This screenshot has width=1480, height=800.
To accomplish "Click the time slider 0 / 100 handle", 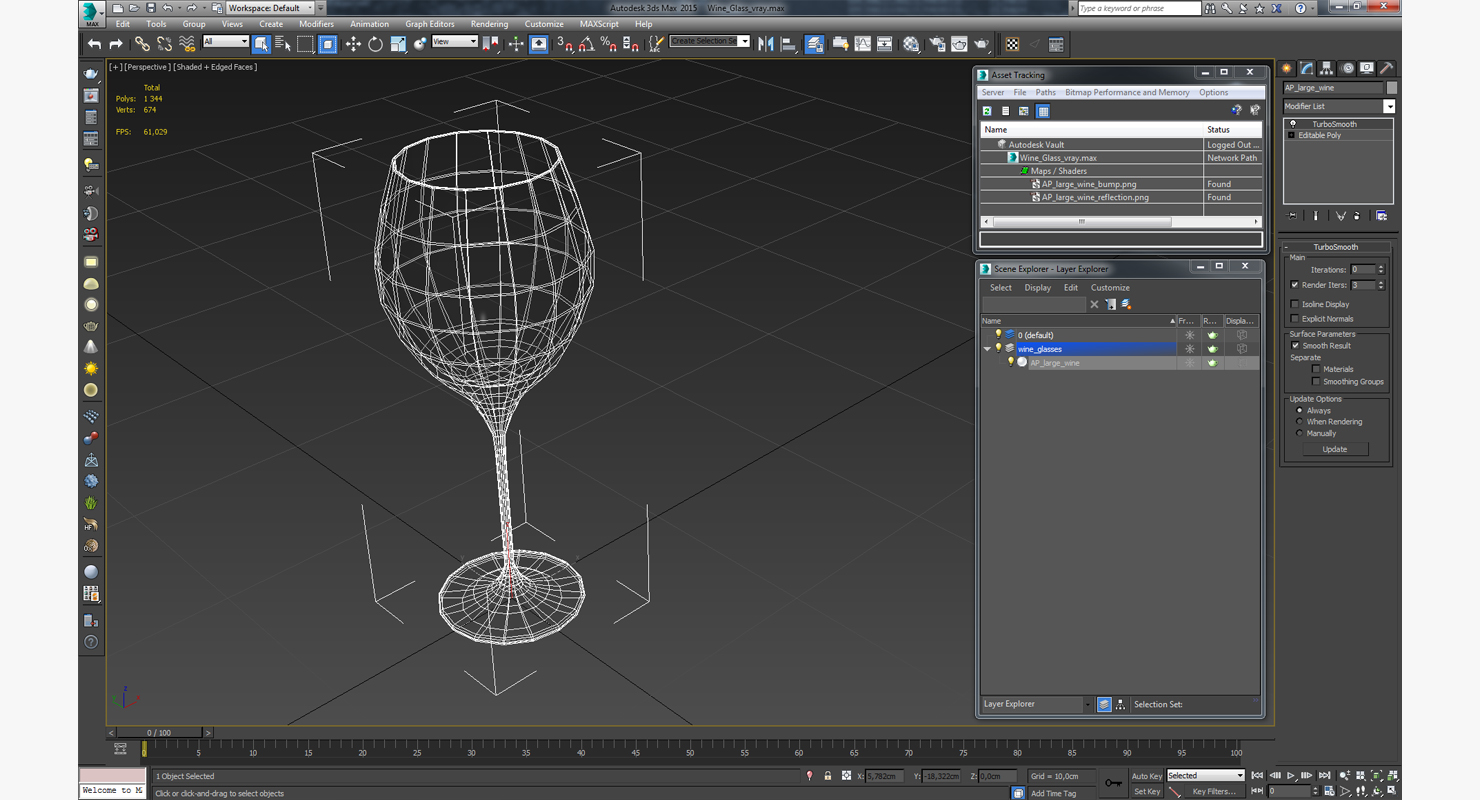I will coord(159,733).
